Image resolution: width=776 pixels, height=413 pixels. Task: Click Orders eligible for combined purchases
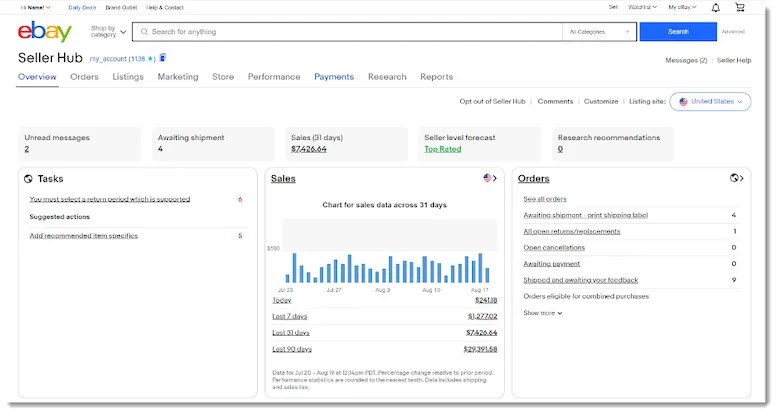(x=586, y=296)
